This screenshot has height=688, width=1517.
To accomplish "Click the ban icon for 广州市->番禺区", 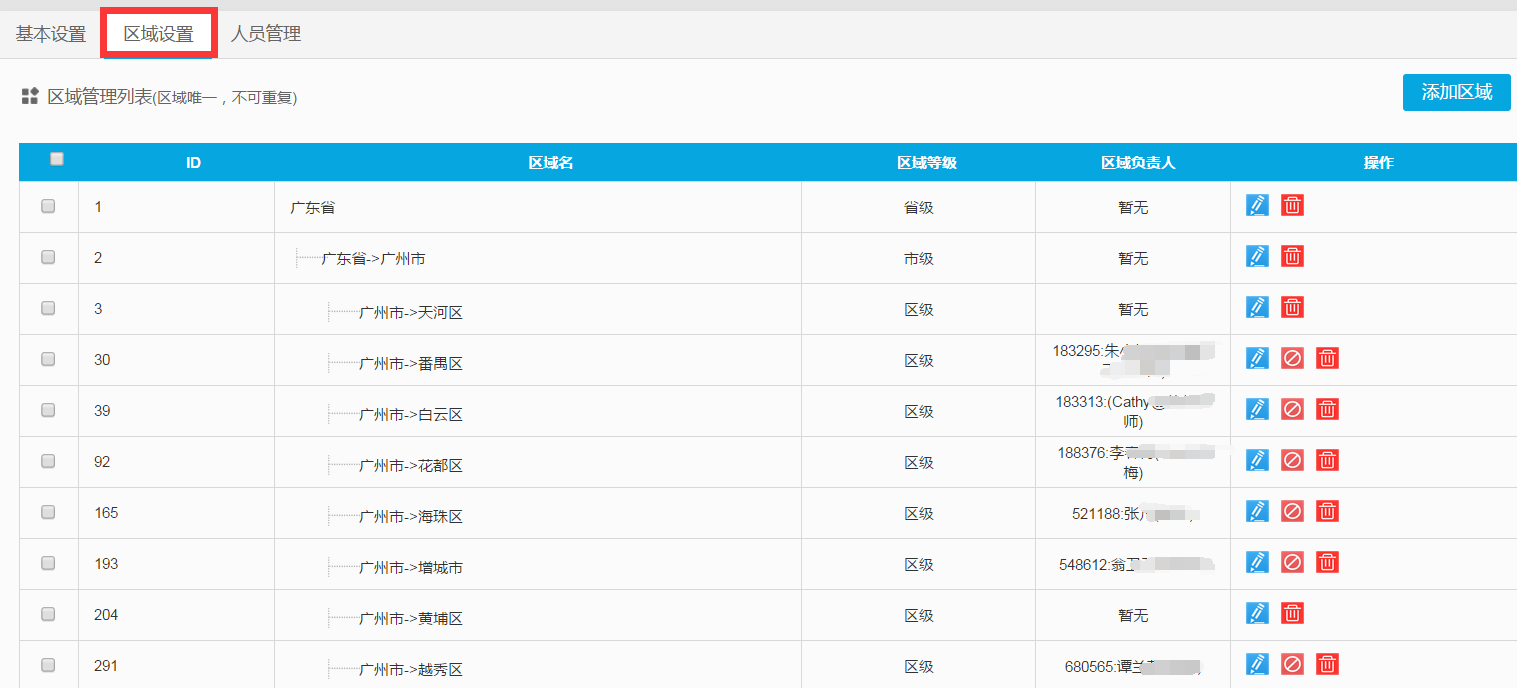I will [1292, 358].
